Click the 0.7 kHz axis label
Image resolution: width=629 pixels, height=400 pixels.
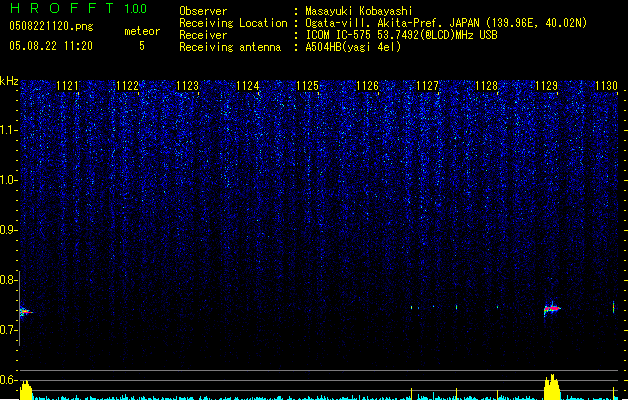[x=8, y=330]
